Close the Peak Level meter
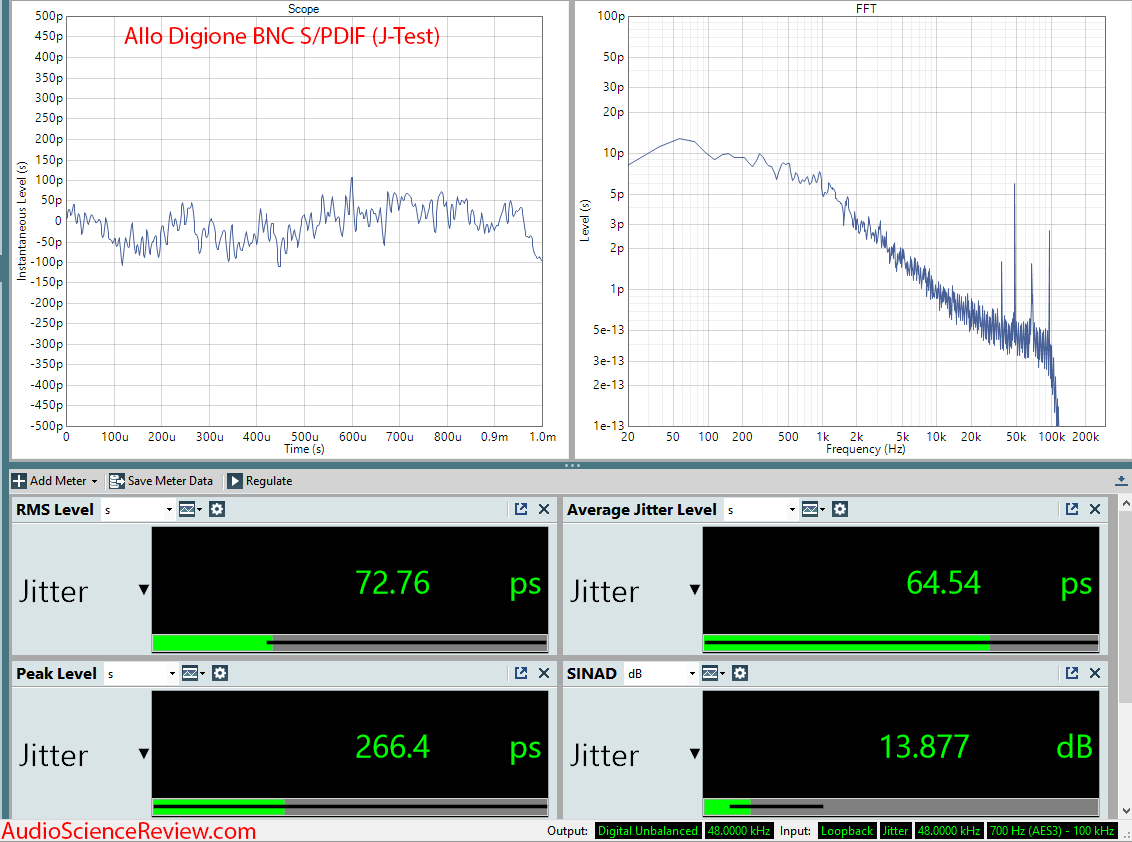The width and height of the screenshot is (1132, 842). click(544, 674)
